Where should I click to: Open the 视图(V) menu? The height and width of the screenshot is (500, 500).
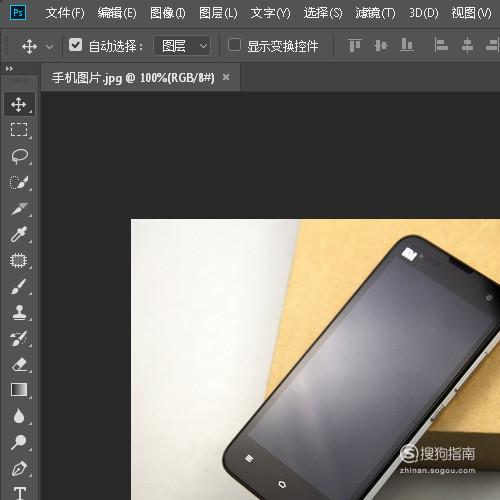coord(471,13)
